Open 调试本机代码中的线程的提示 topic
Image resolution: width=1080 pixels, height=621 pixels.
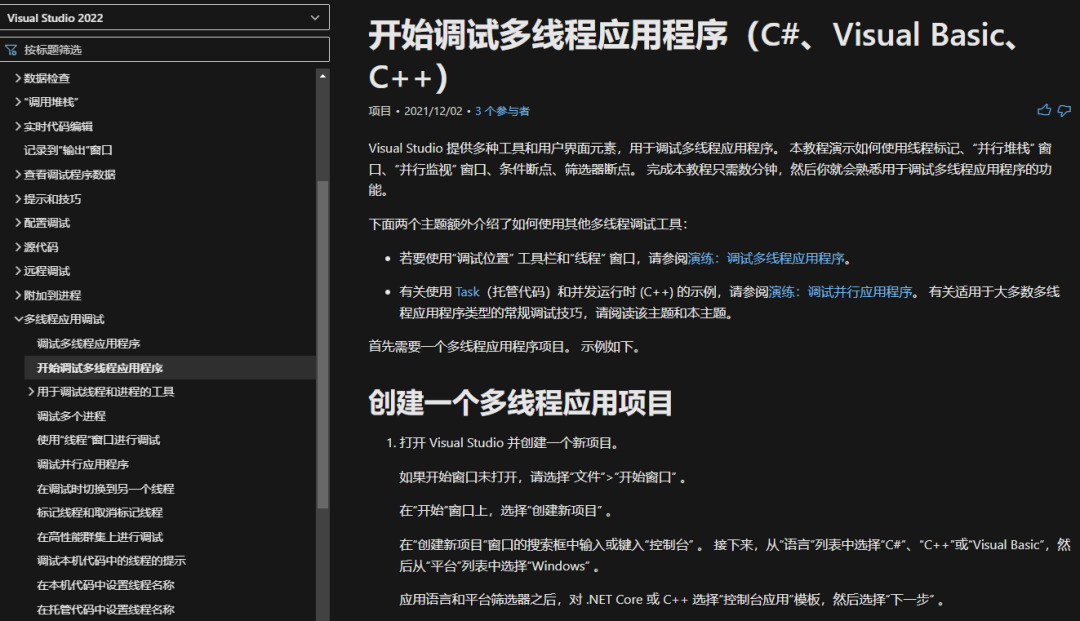(x=111, y=560)
